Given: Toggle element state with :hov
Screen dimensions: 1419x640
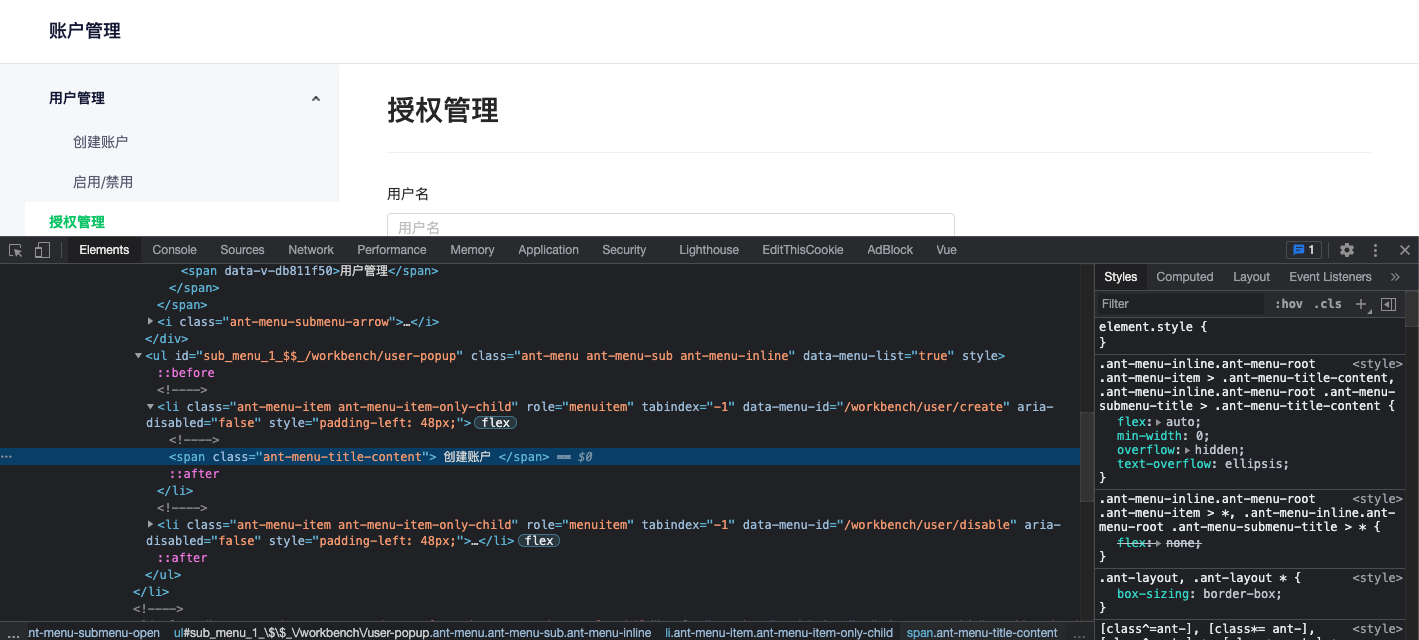Looking at the screenshot, I should click(1289, 304).
